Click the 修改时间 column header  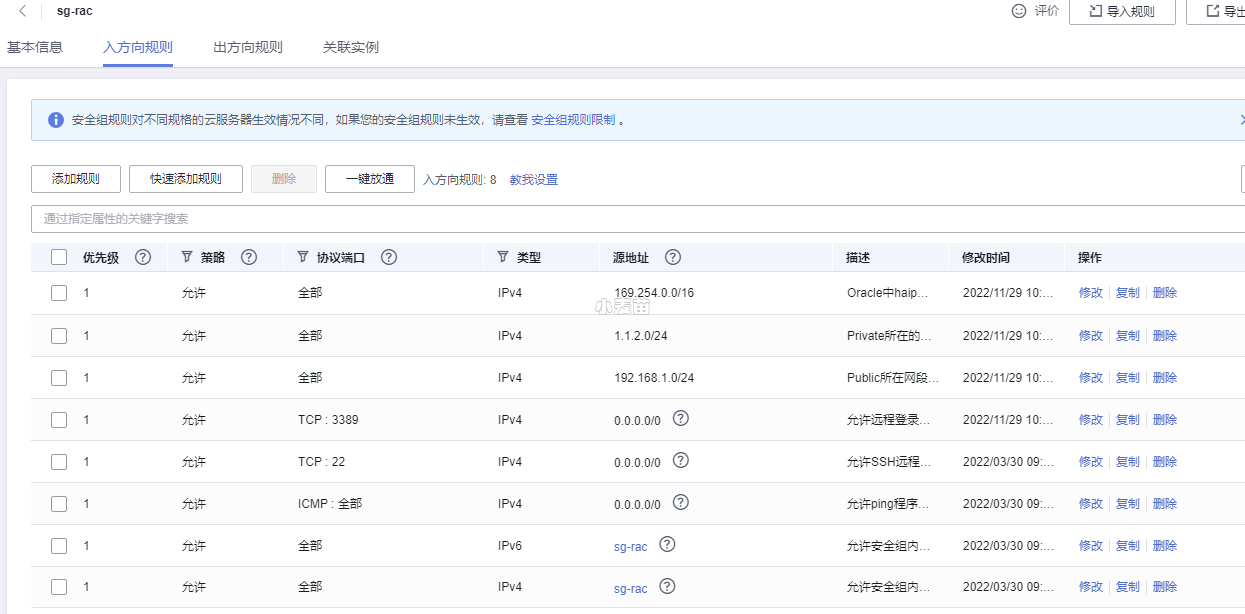point(986,257)
